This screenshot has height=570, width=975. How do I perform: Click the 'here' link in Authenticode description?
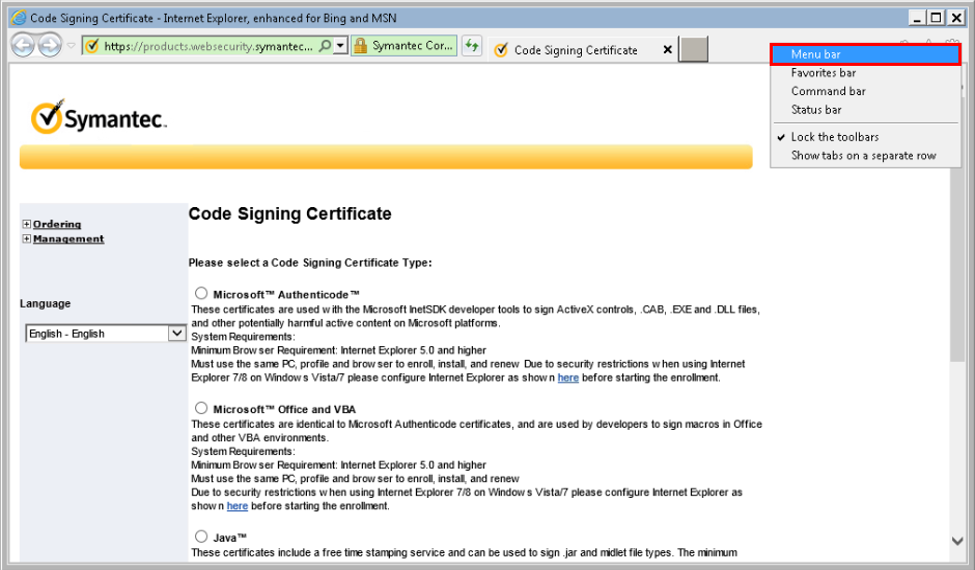coord(568,378)
